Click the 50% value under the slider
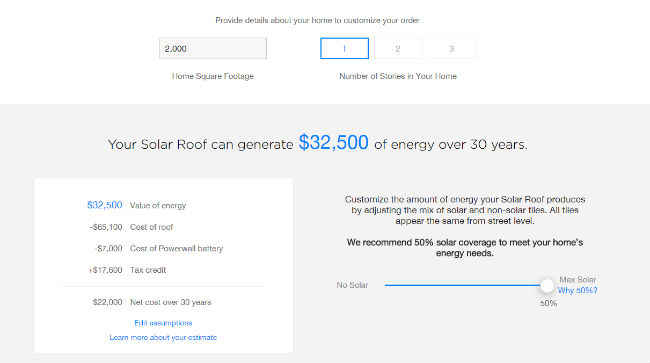 pyautogui.click(x=548, y=303)
